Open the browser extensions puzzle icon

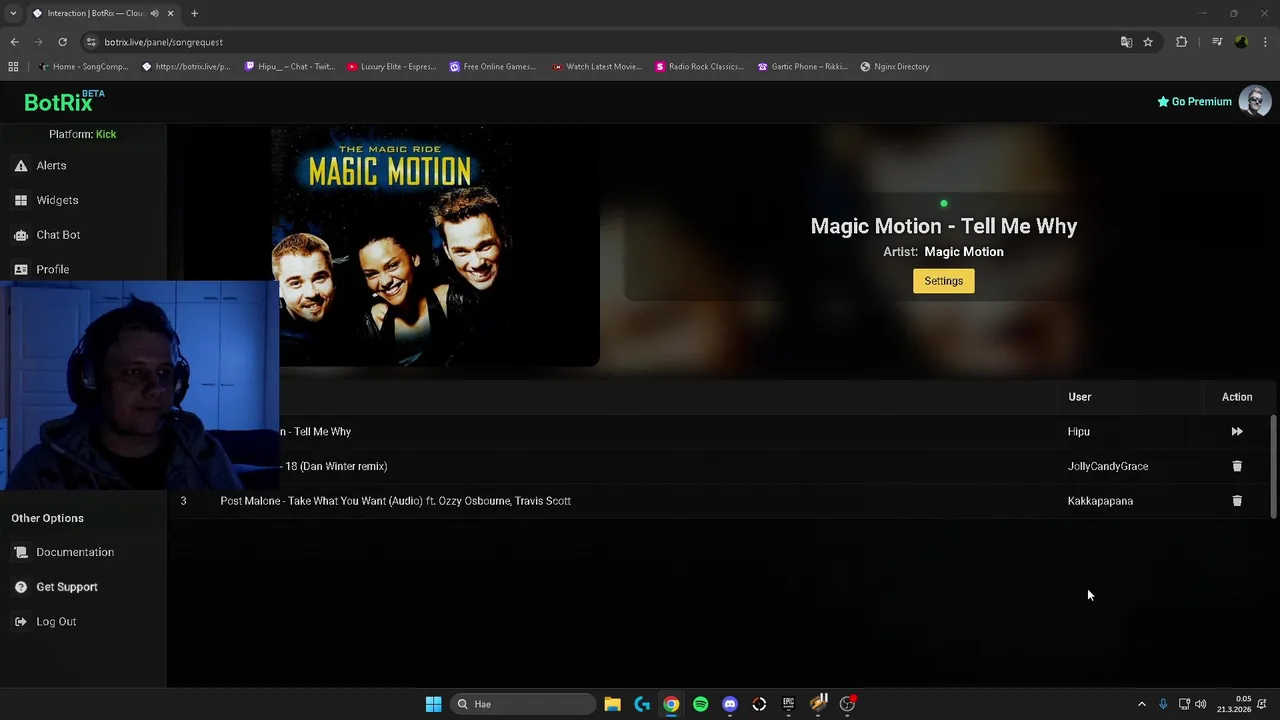(1182, 42)
